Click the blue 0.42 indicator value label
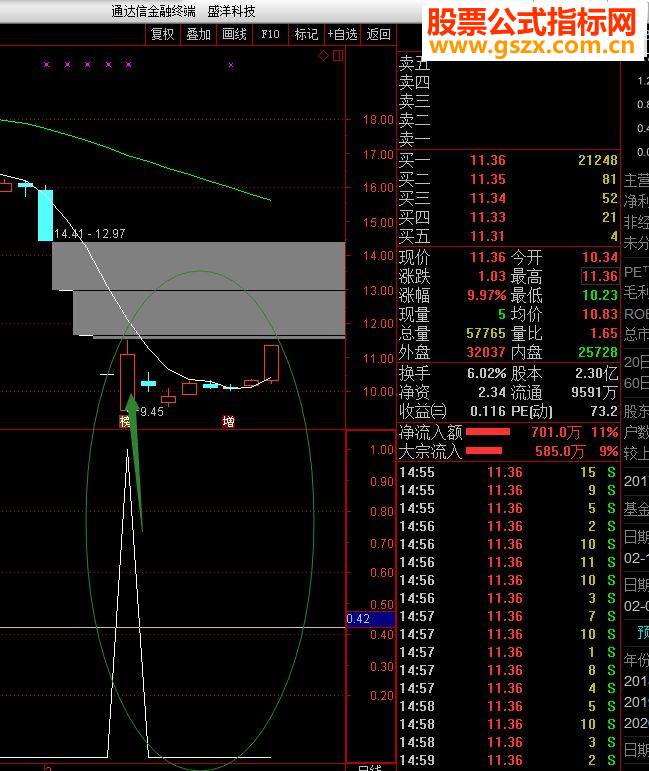The width and height of the screenshot is (649, 771). 371,619
